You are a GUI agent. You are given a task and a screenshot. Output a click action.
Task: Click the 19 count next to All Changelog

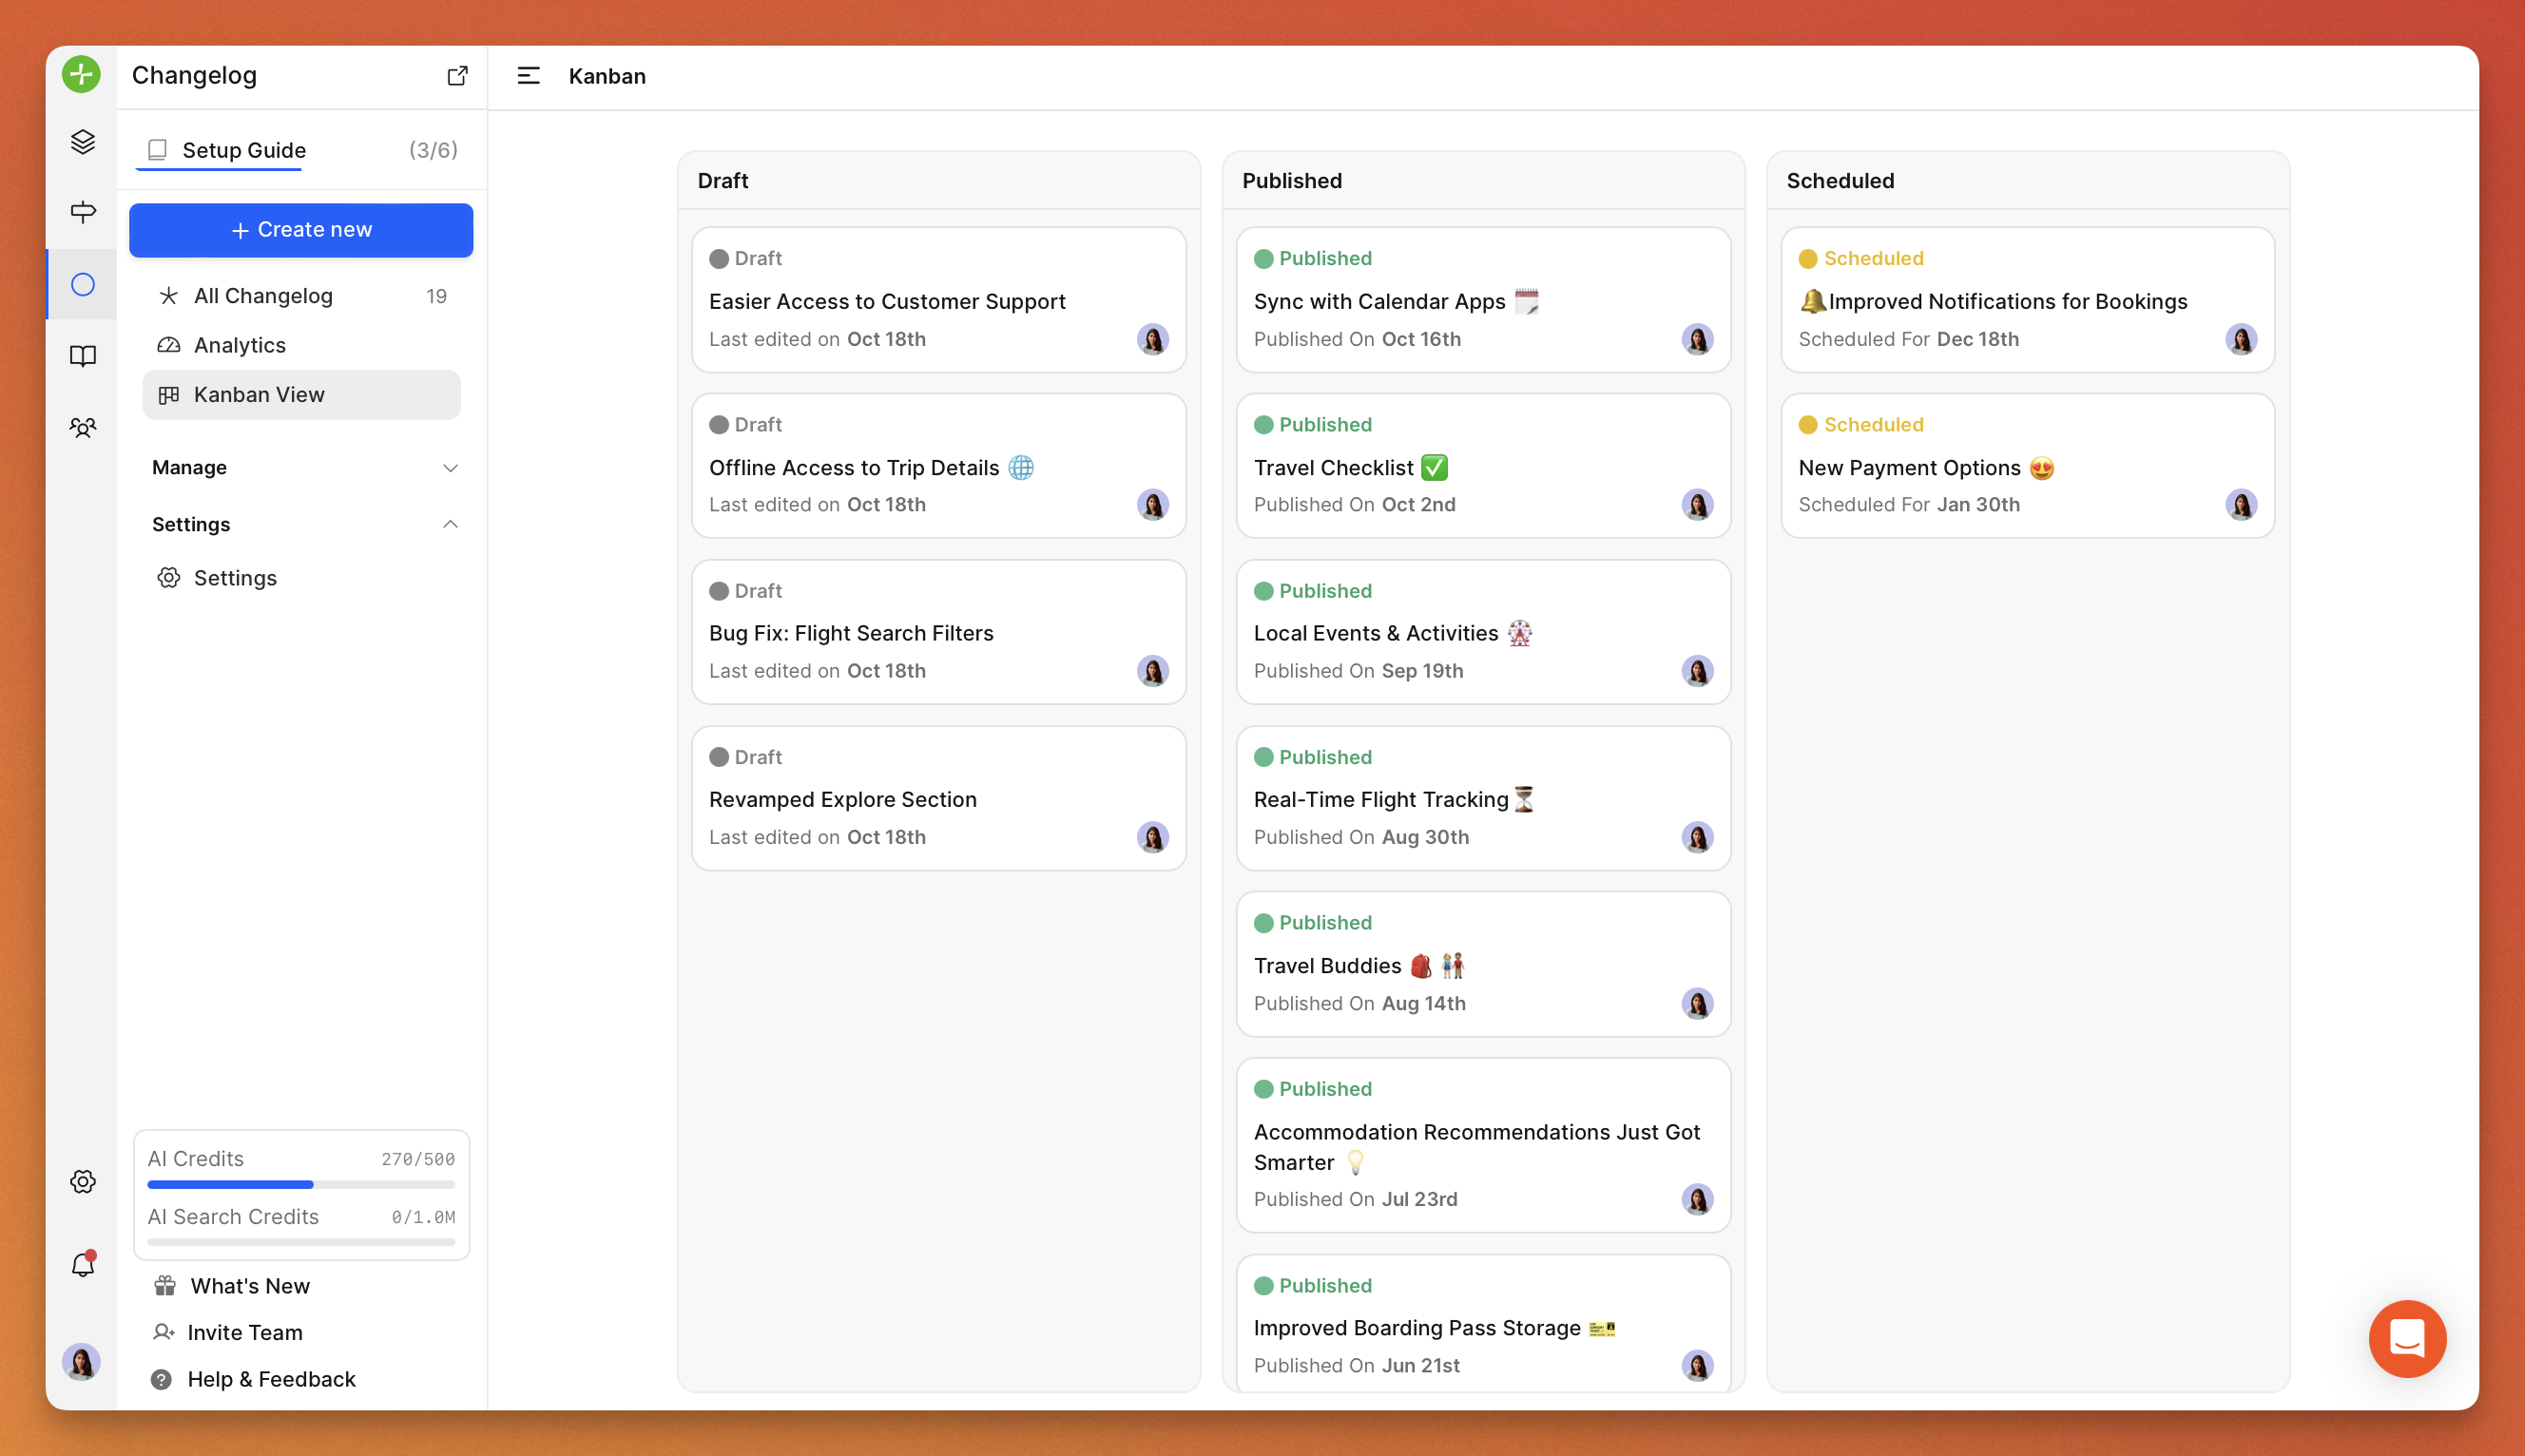(x=436, y=296)
